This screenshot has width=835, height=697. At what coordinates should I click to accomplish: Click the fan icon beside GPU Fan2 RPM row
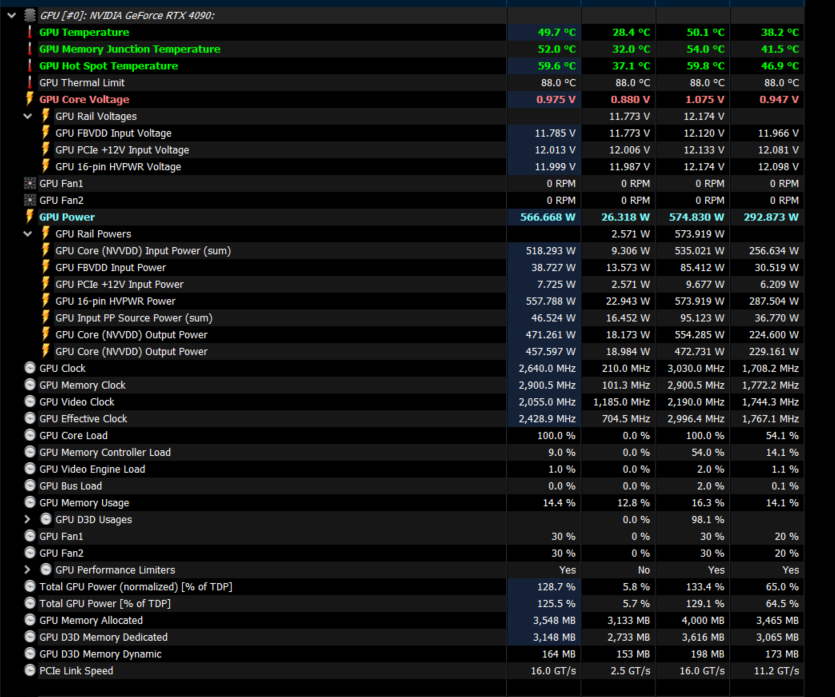30,200
